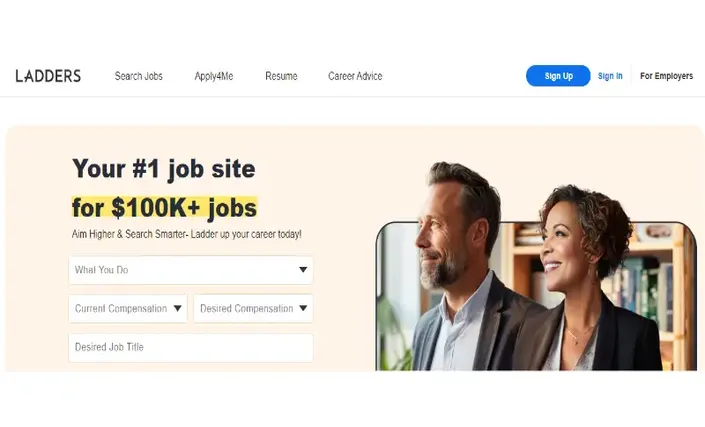The image size is (705, 427).
Task: Click the 'Your #1 job site' headline
Action: pos(164,169)
